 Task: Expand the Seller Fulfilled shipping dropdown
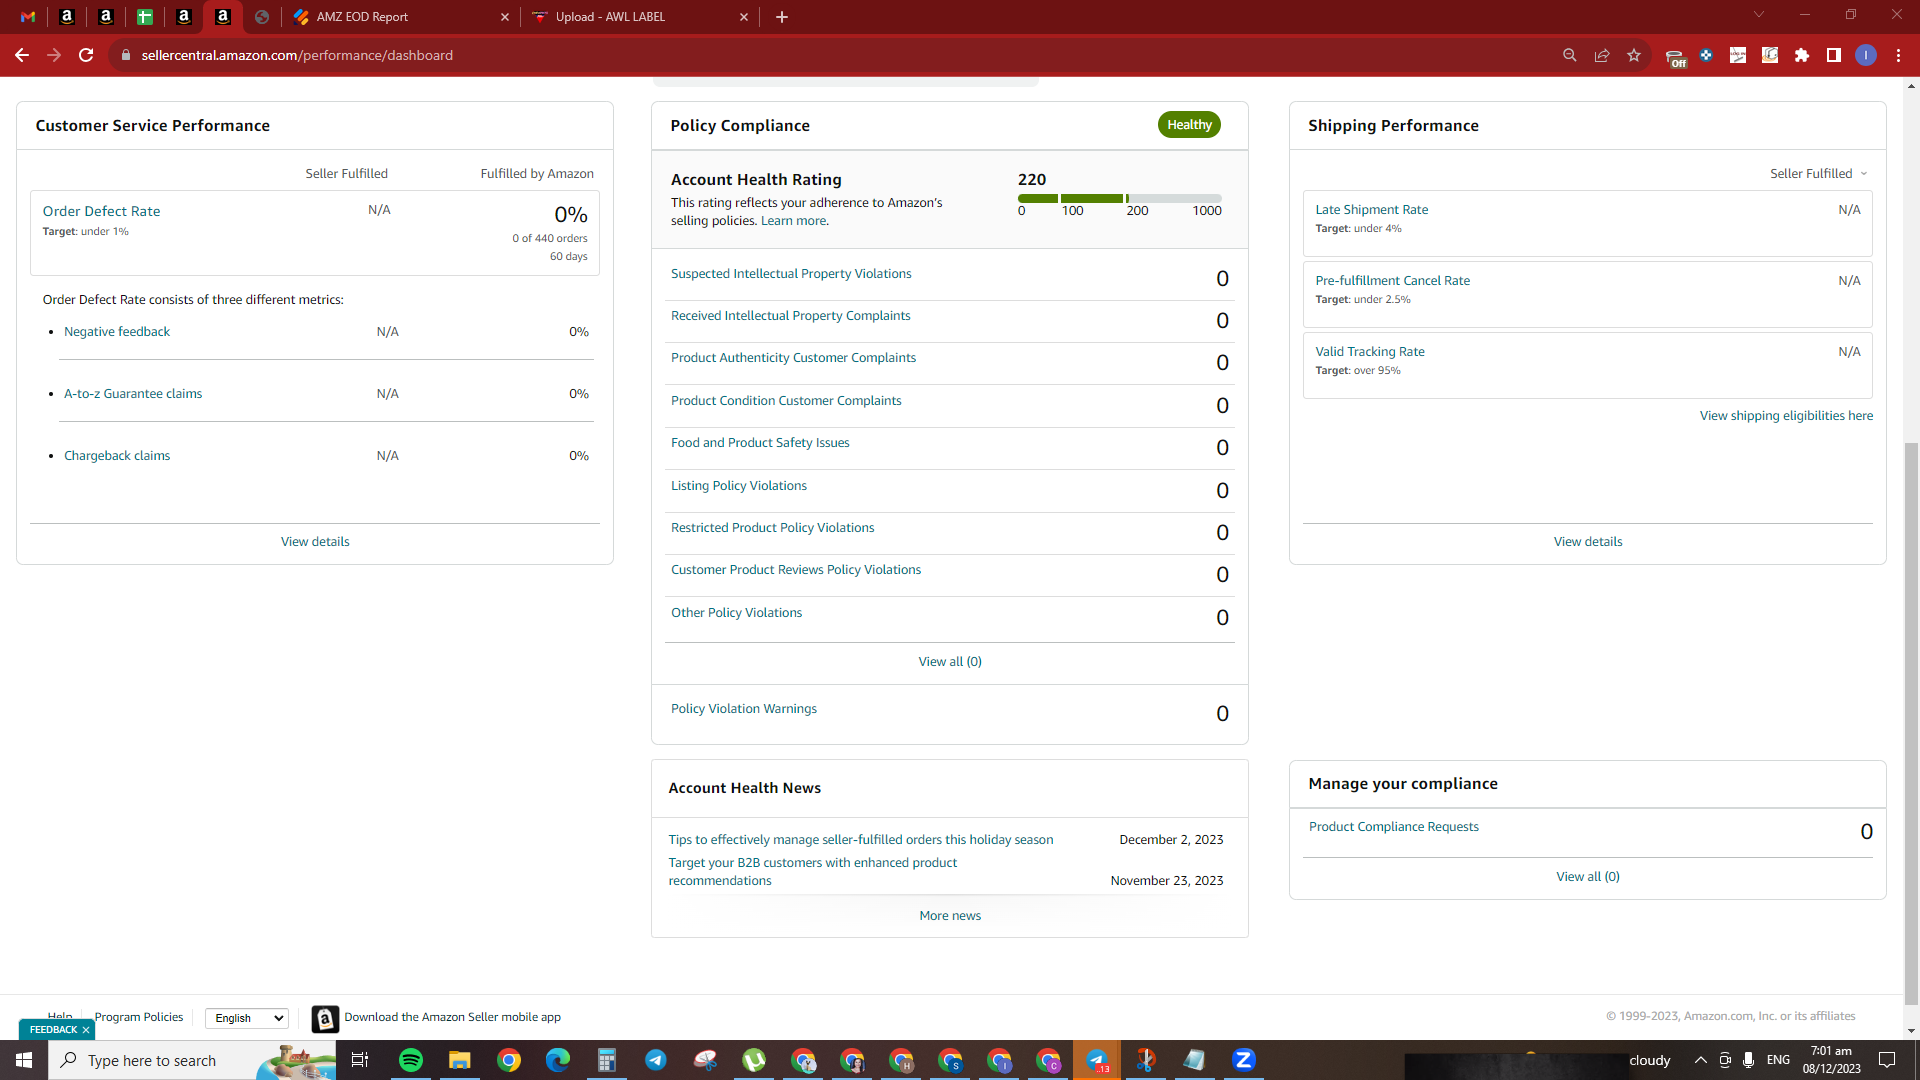[1819, 174]
